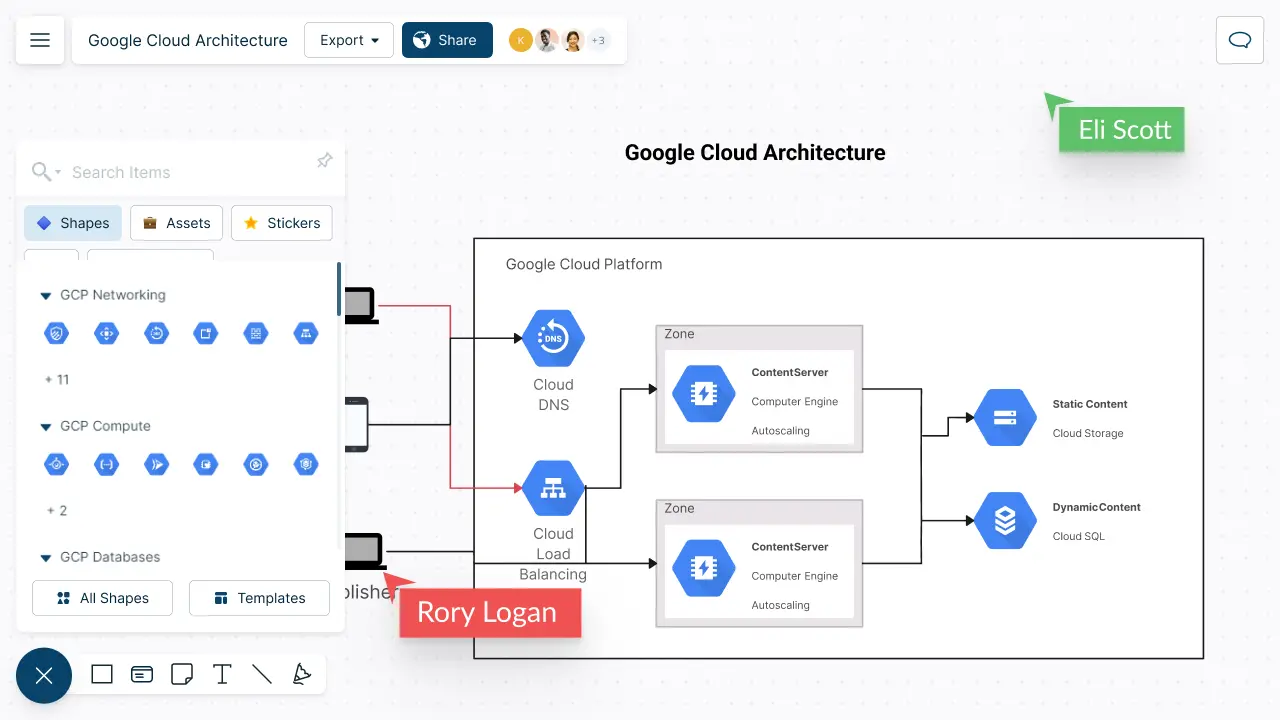This screenshot has height=720, width=1280.
Task: Pick the four-arrows hexagon shape in GCP Networking
Action: pos(107,333)
